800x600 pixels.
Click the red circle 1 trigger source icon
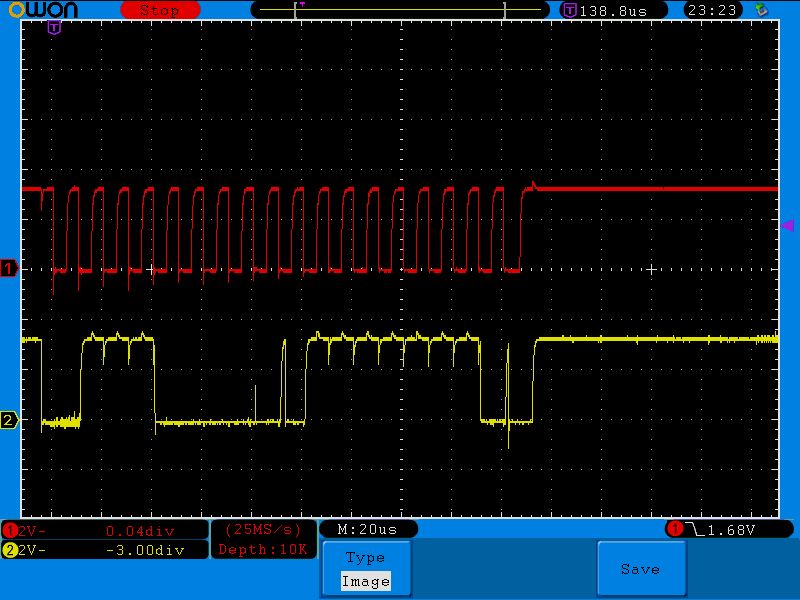coord(675,529)
